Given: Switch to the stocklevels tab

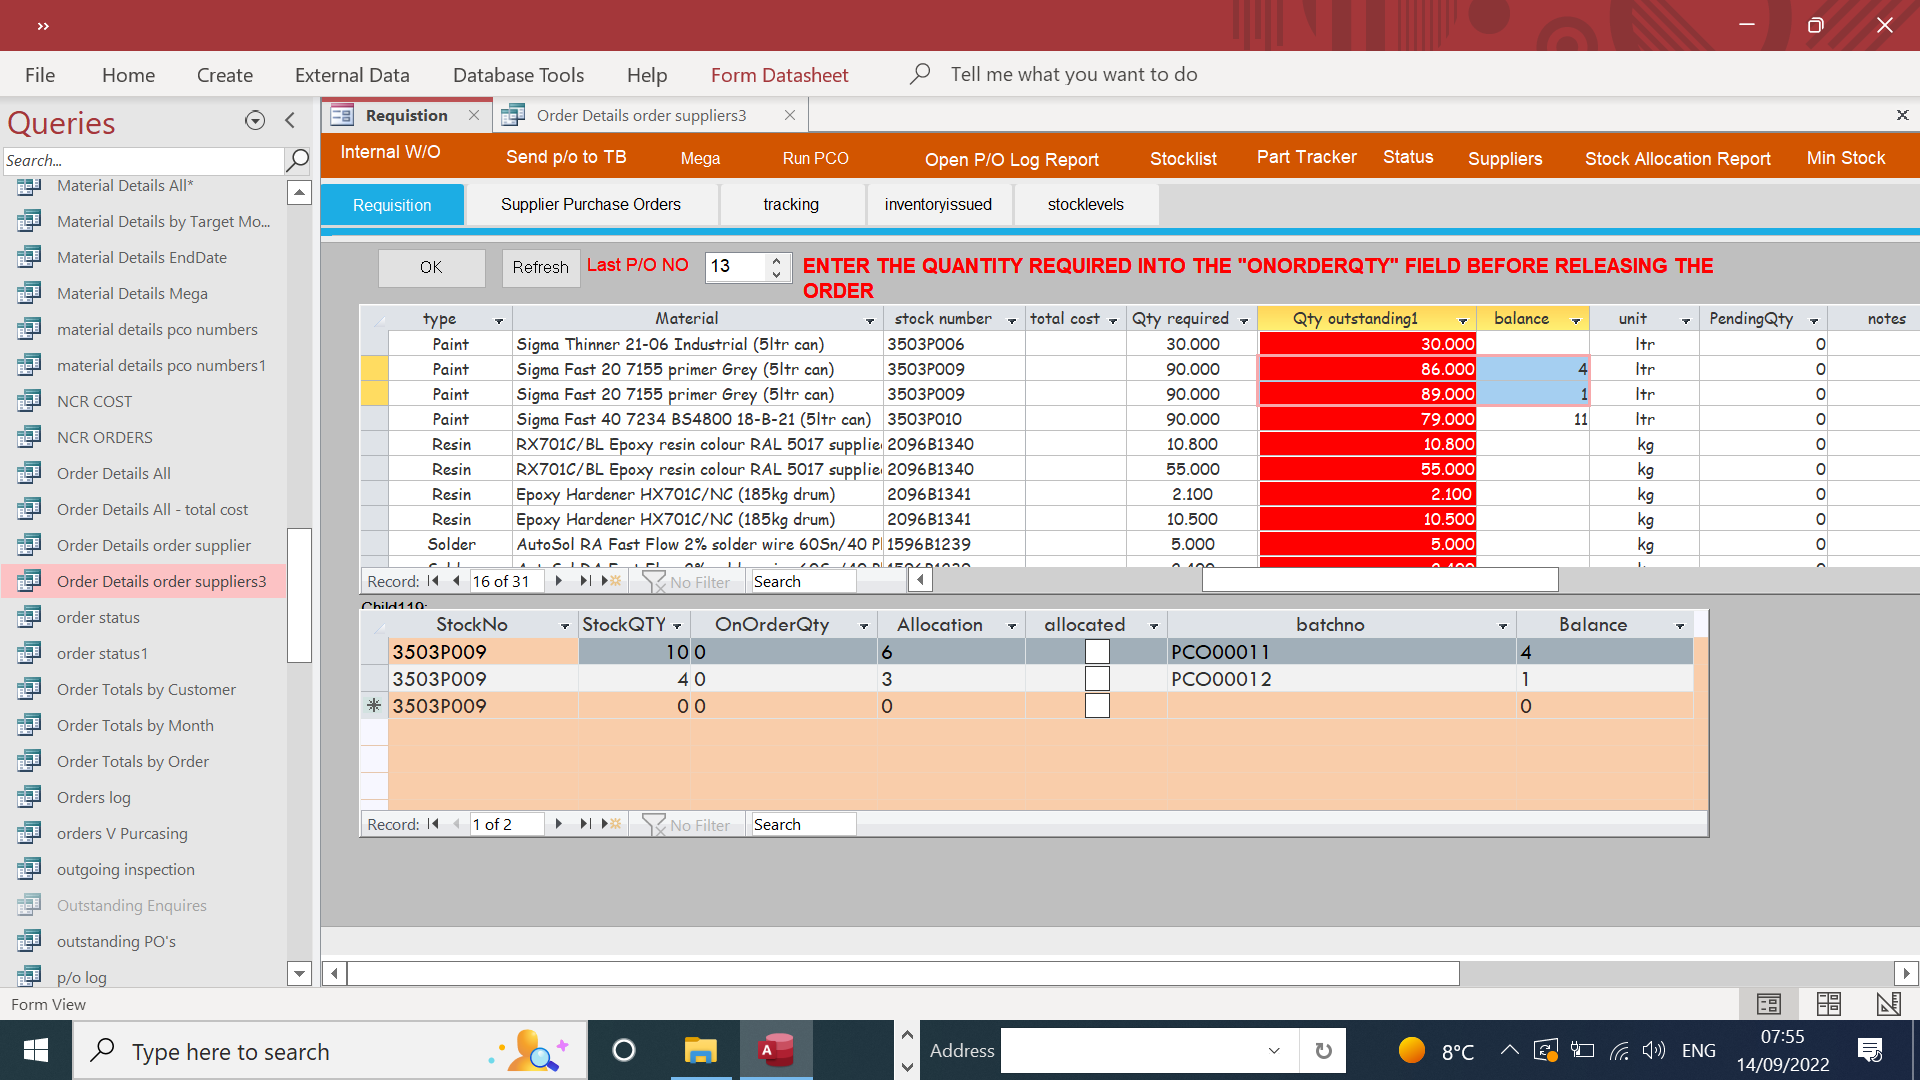Looking at the screenshot, I should pos(1086,204).
